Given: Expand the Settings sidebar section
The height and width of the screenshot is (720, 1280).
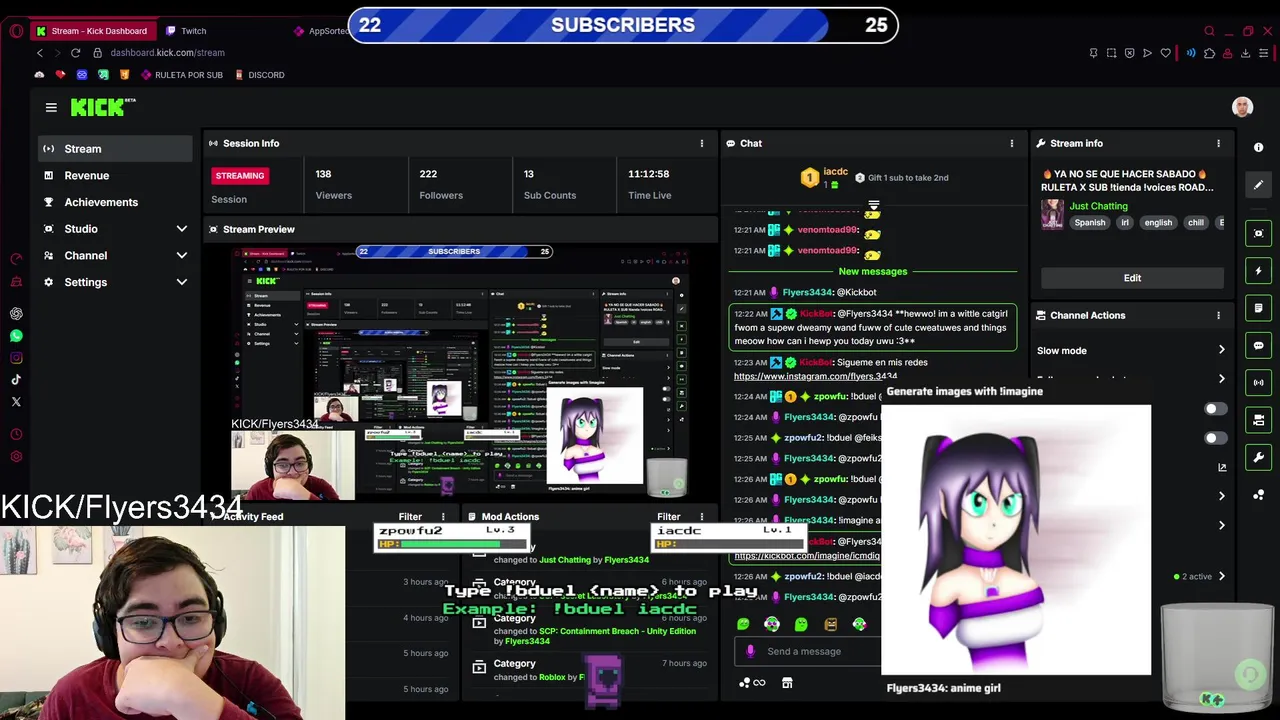Looking at the screenshot, I should tap(182, 282).
